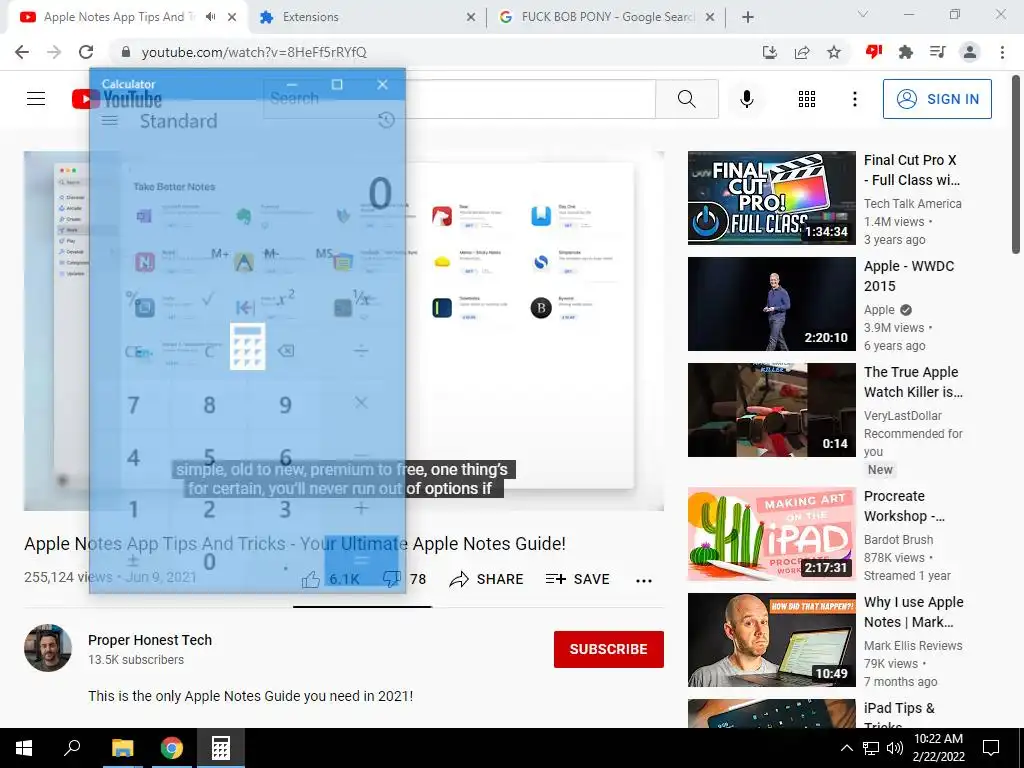Open the notification action center
The height and width of the screenshot is (768, 1024).
[x=991, y=748]
